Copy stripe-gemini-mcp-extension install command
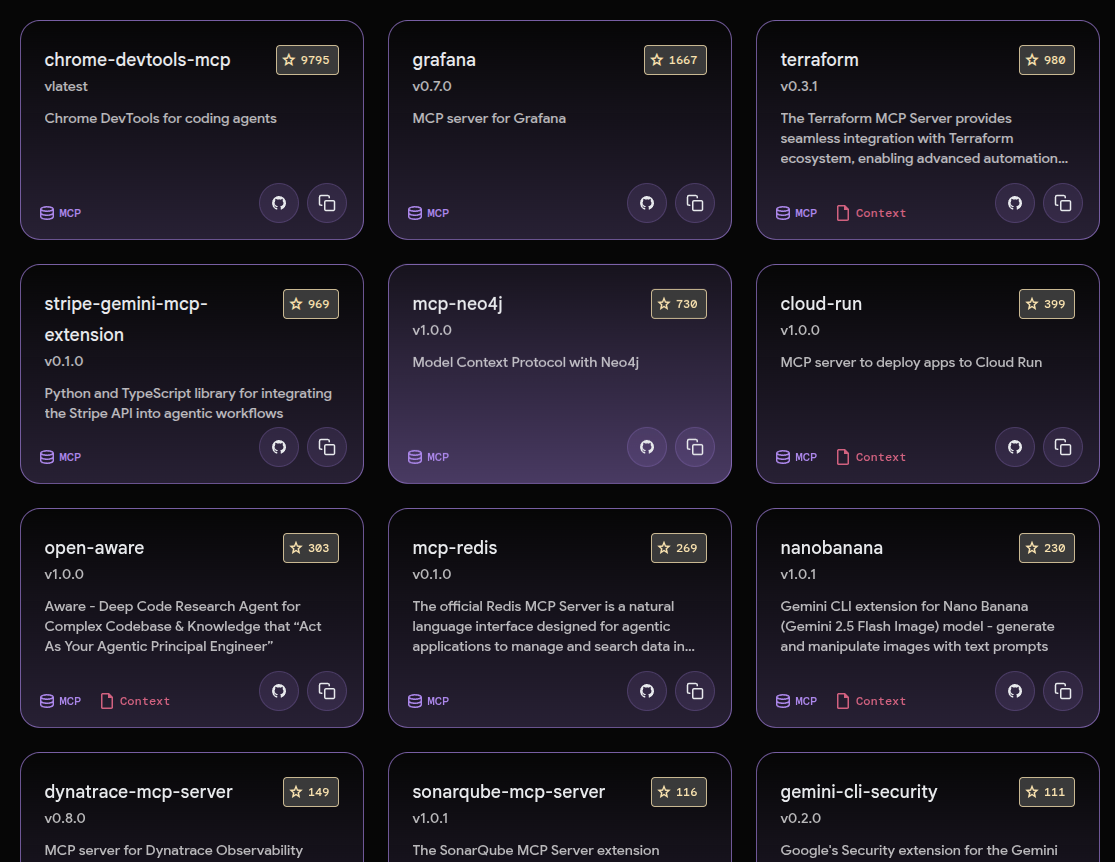 pos(327,447)
